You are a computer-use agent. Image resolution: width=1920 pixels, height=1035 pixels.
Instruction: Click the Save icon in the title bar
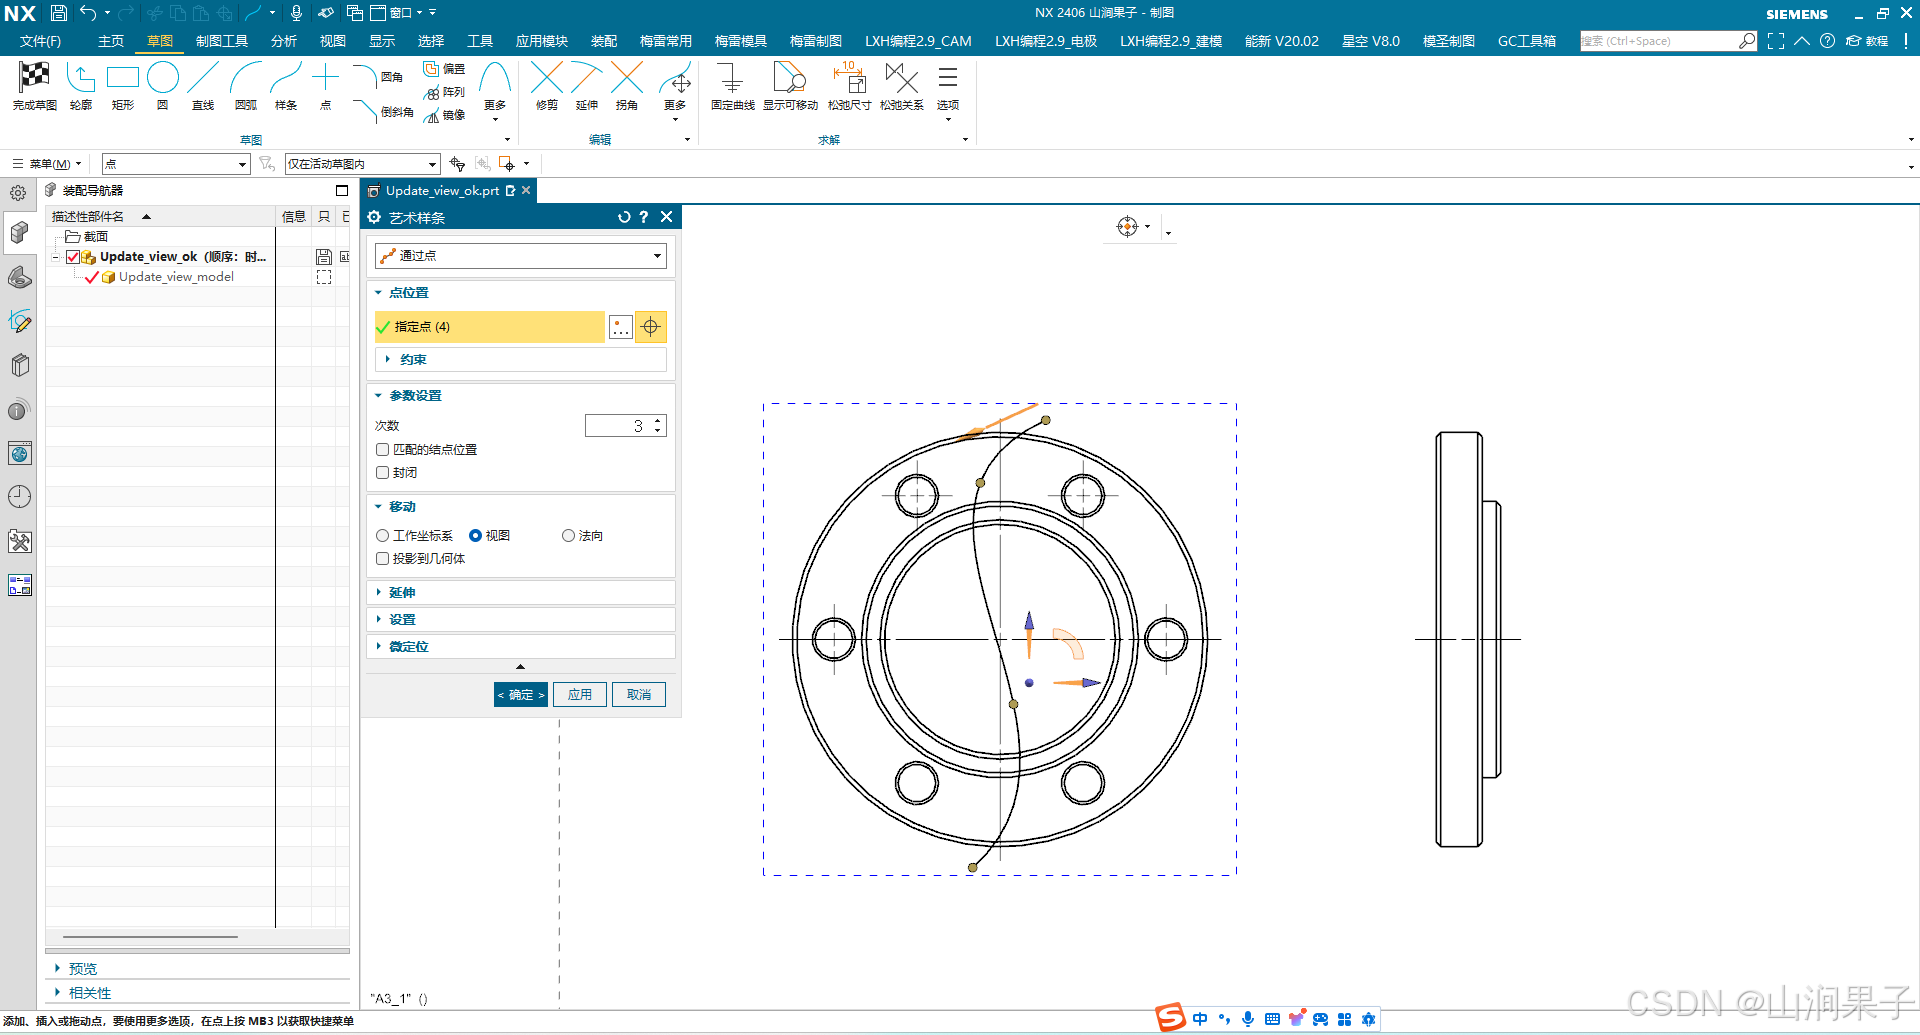59,13
